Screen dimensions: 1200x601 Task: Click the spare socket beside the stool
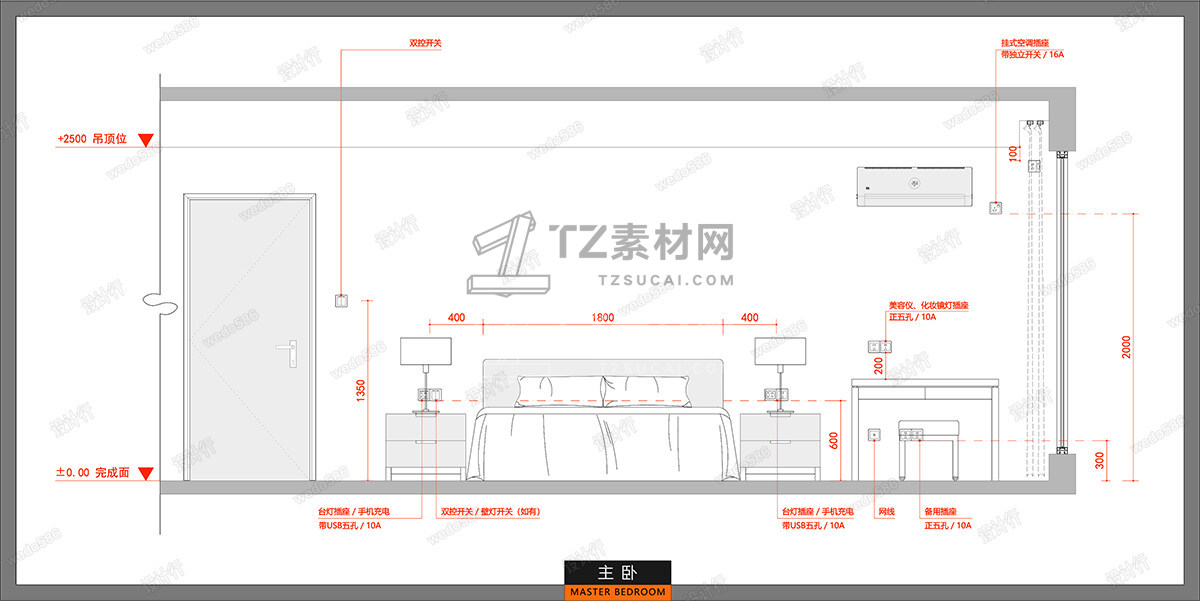914,435
